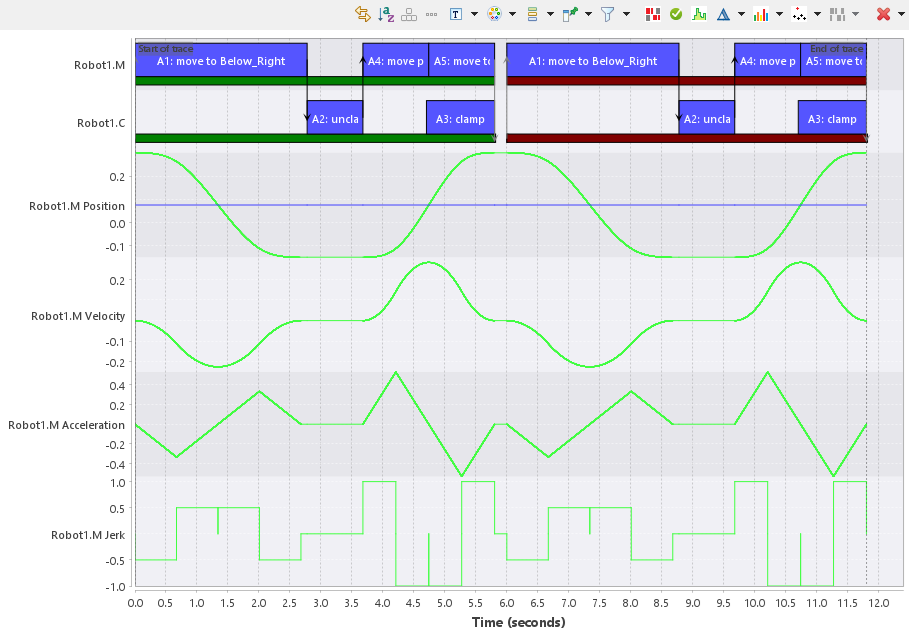Open the dropdown next to the filter icon
The image size is (909, 632).
point(626,13)
